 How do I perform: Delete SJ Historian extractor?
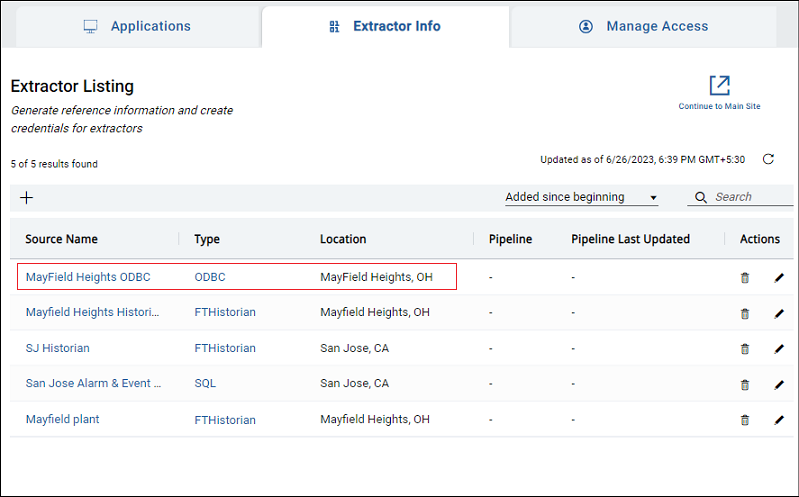pos(744,349)
